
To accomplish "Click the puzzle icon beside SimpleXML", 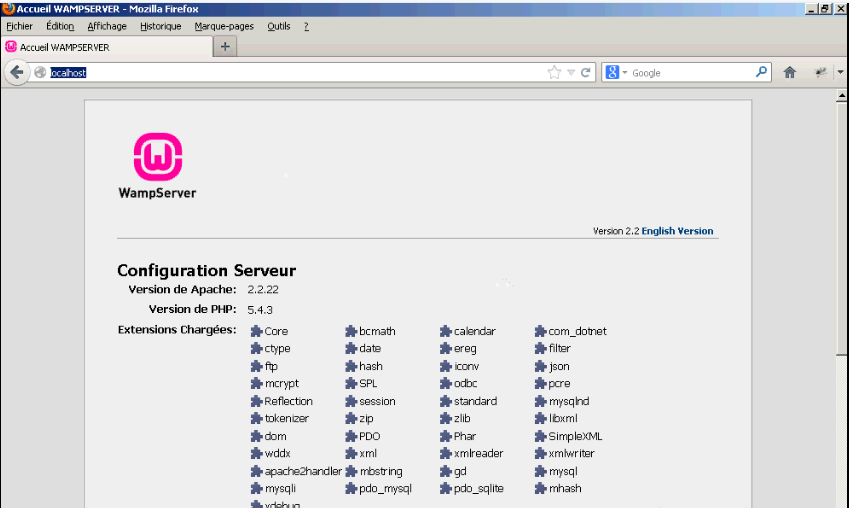I will click(540, 436).
